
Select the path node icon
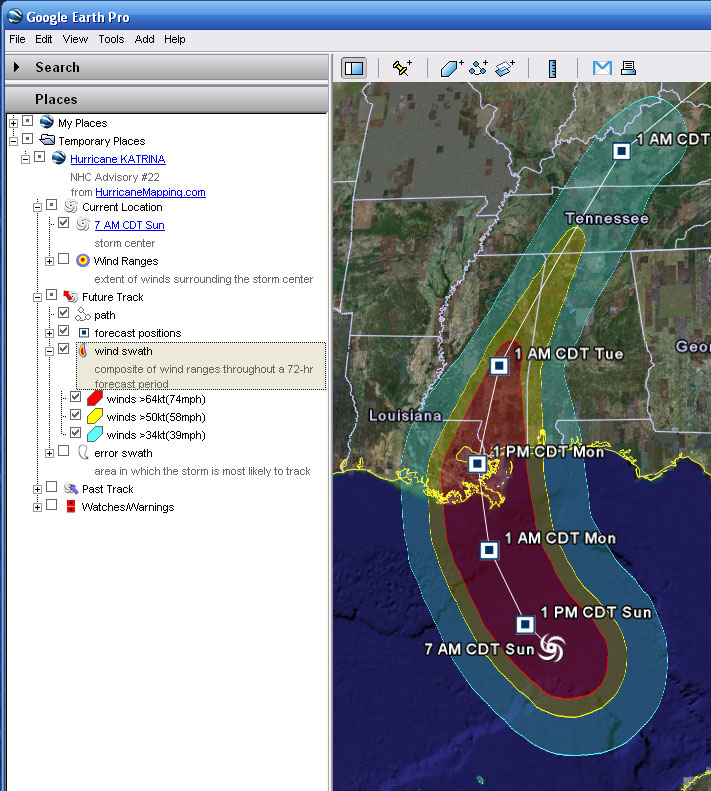pos(83,314)
